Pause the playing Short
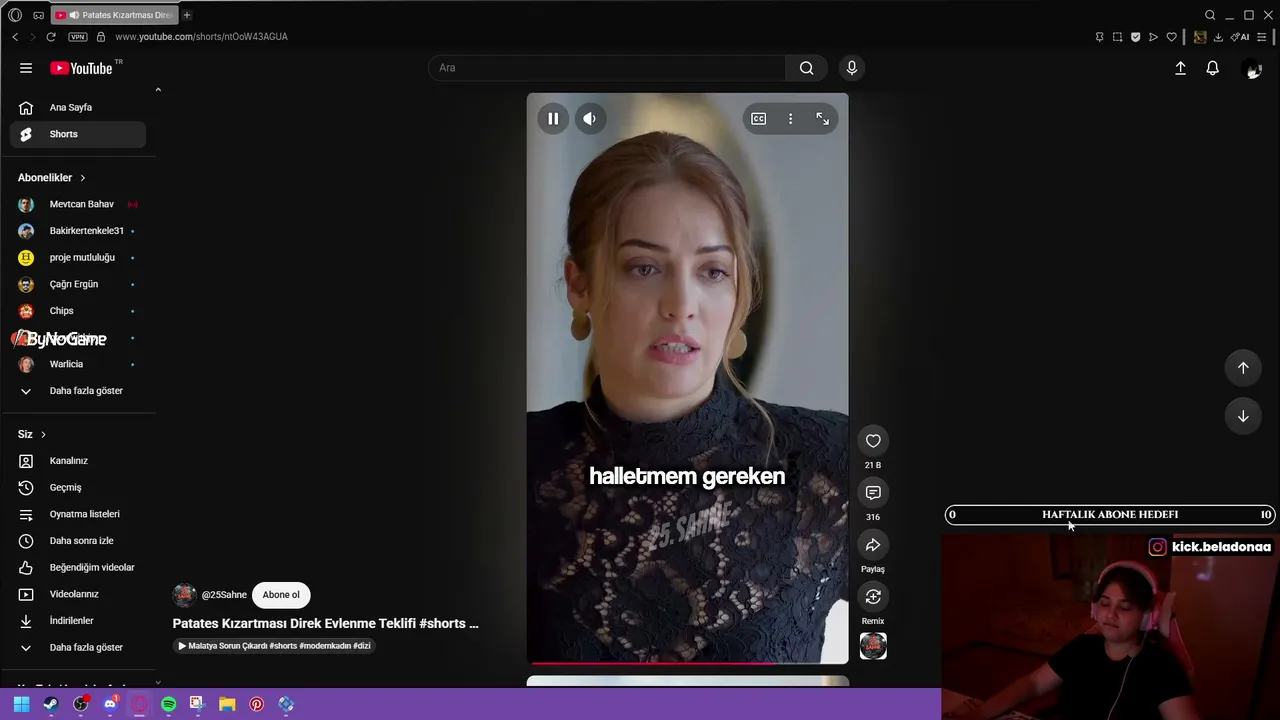The height and width of the screenshot is (720, 1280). (553, 119)
